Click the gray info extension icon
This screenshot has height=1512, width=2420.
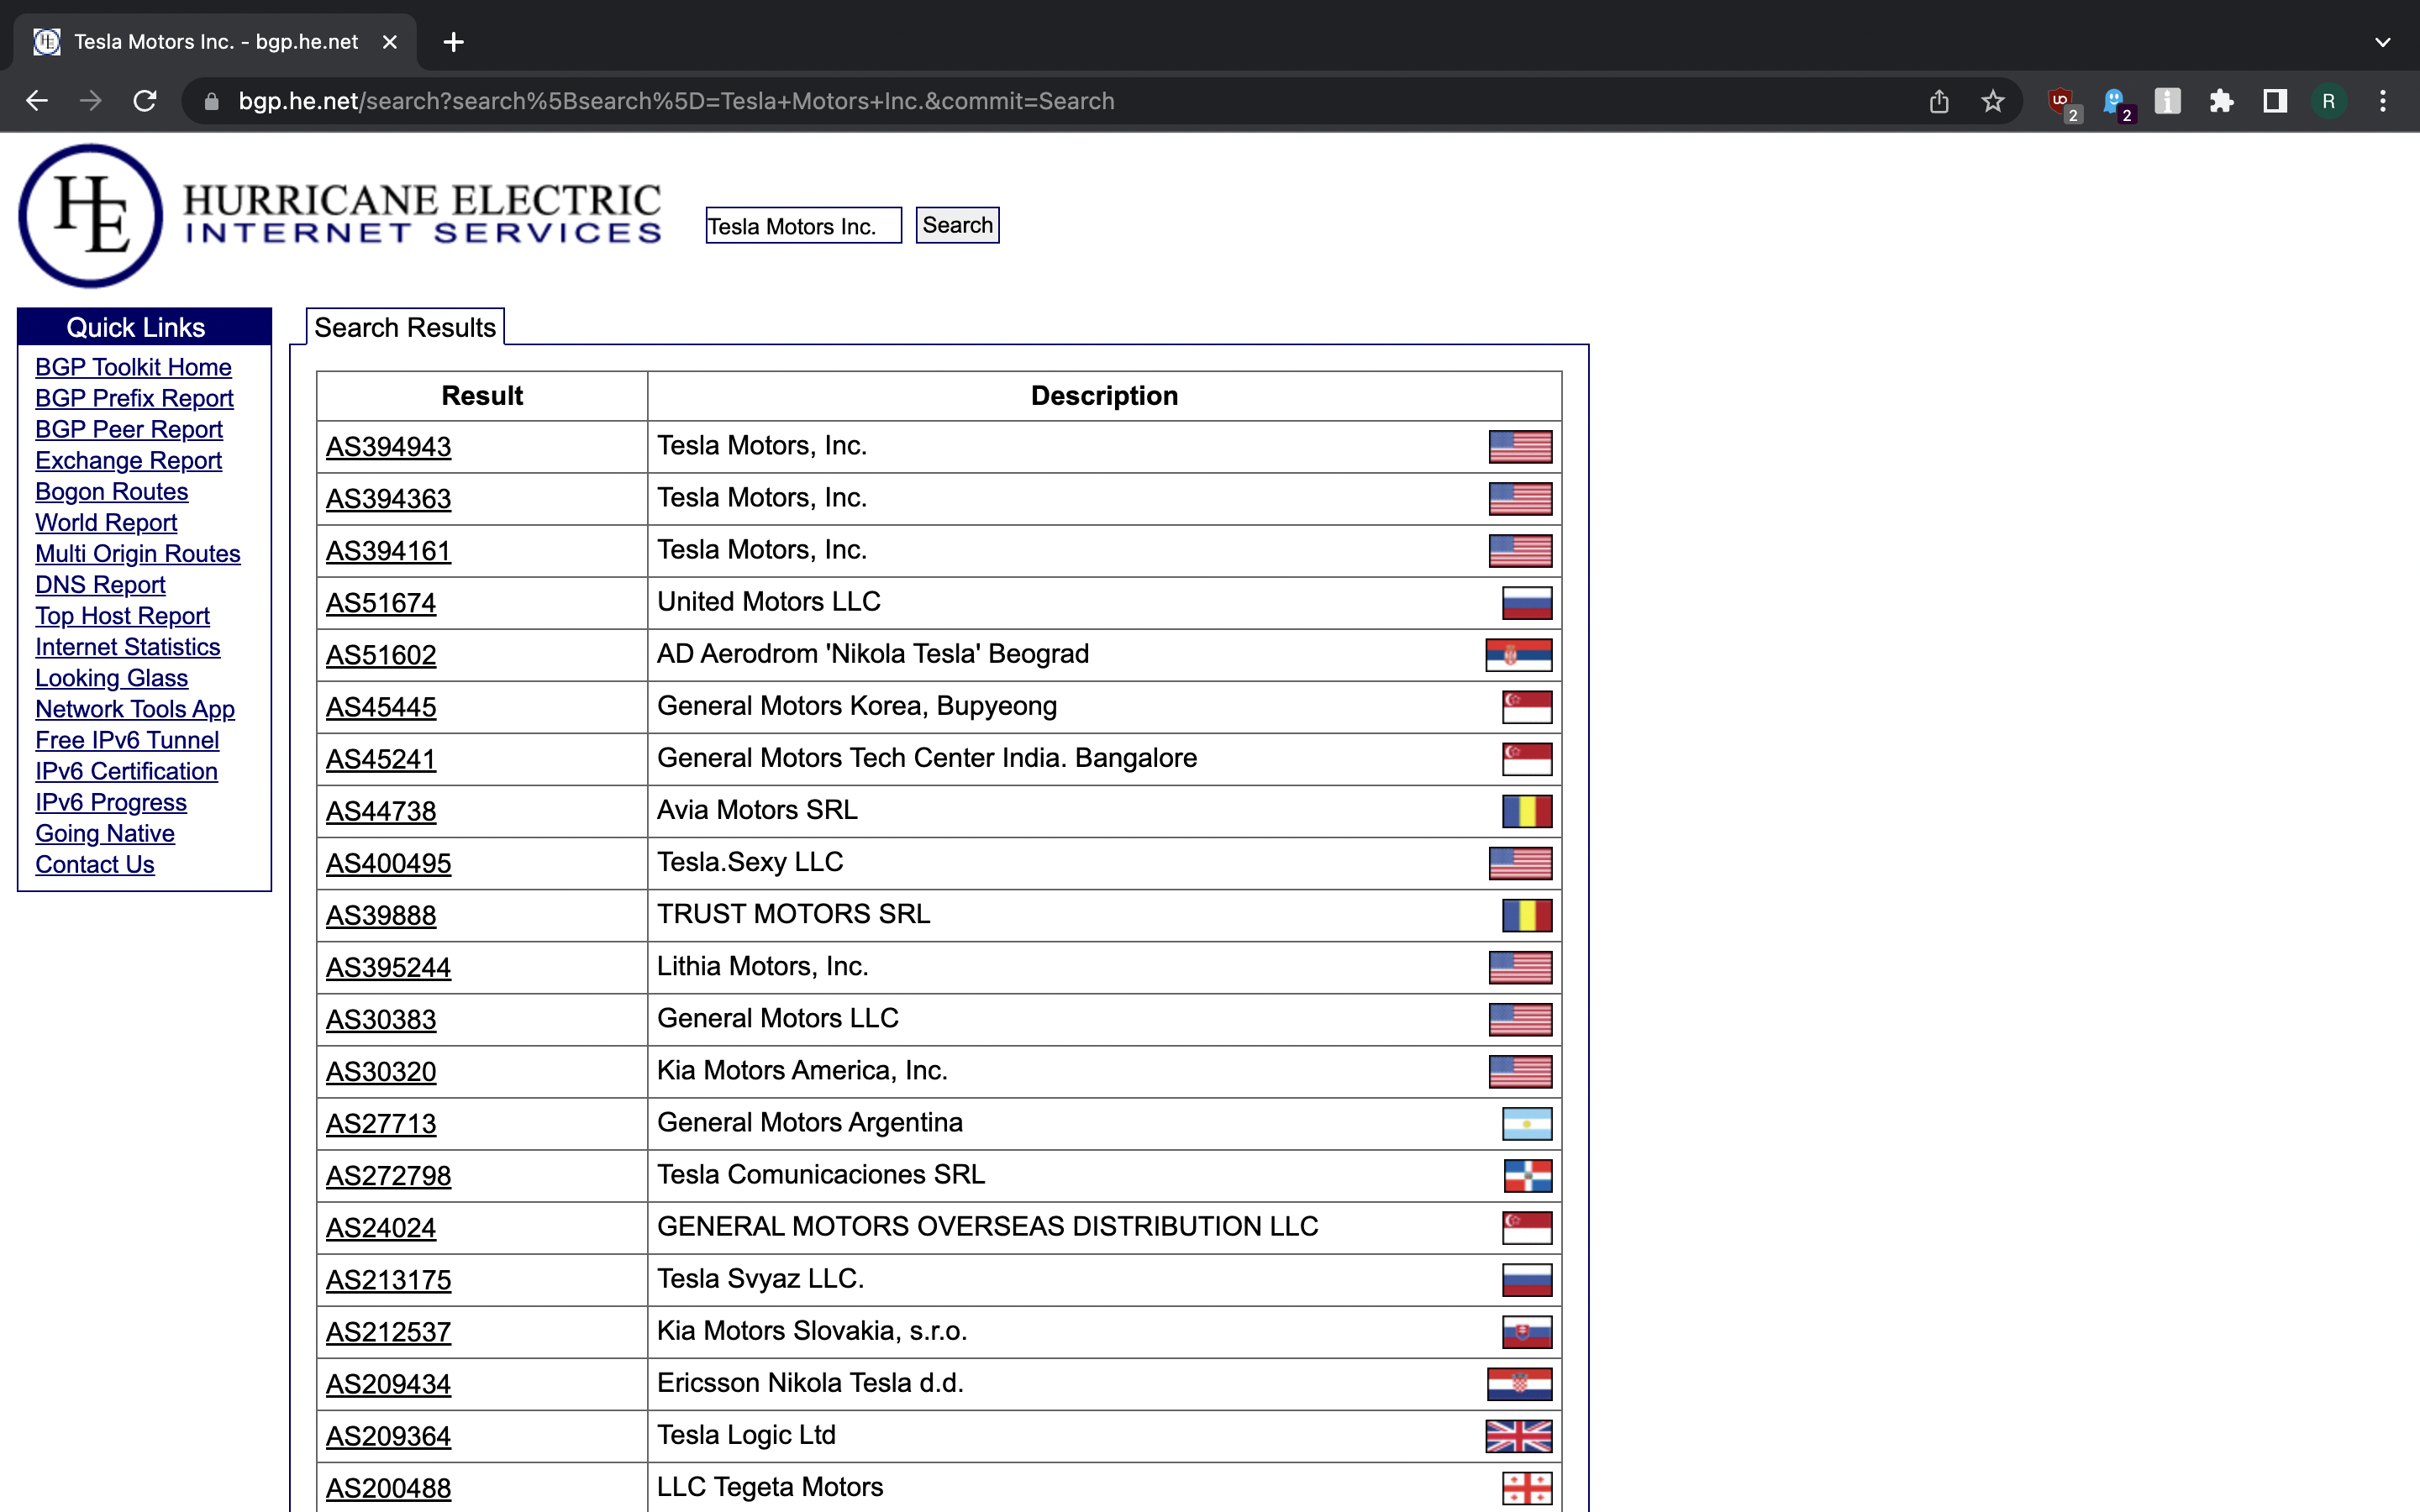pyautogui.click(x=2168, y=101)
